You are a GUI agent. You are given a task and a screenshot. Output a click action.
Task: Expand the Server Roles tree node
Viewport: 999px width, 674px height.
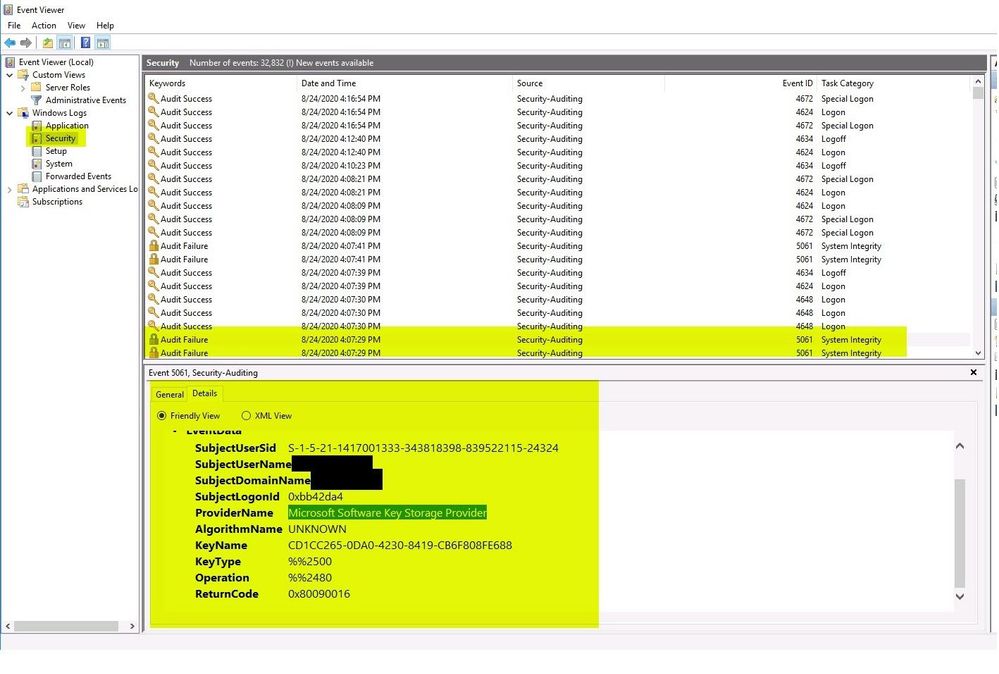click(x=22, y=87)
